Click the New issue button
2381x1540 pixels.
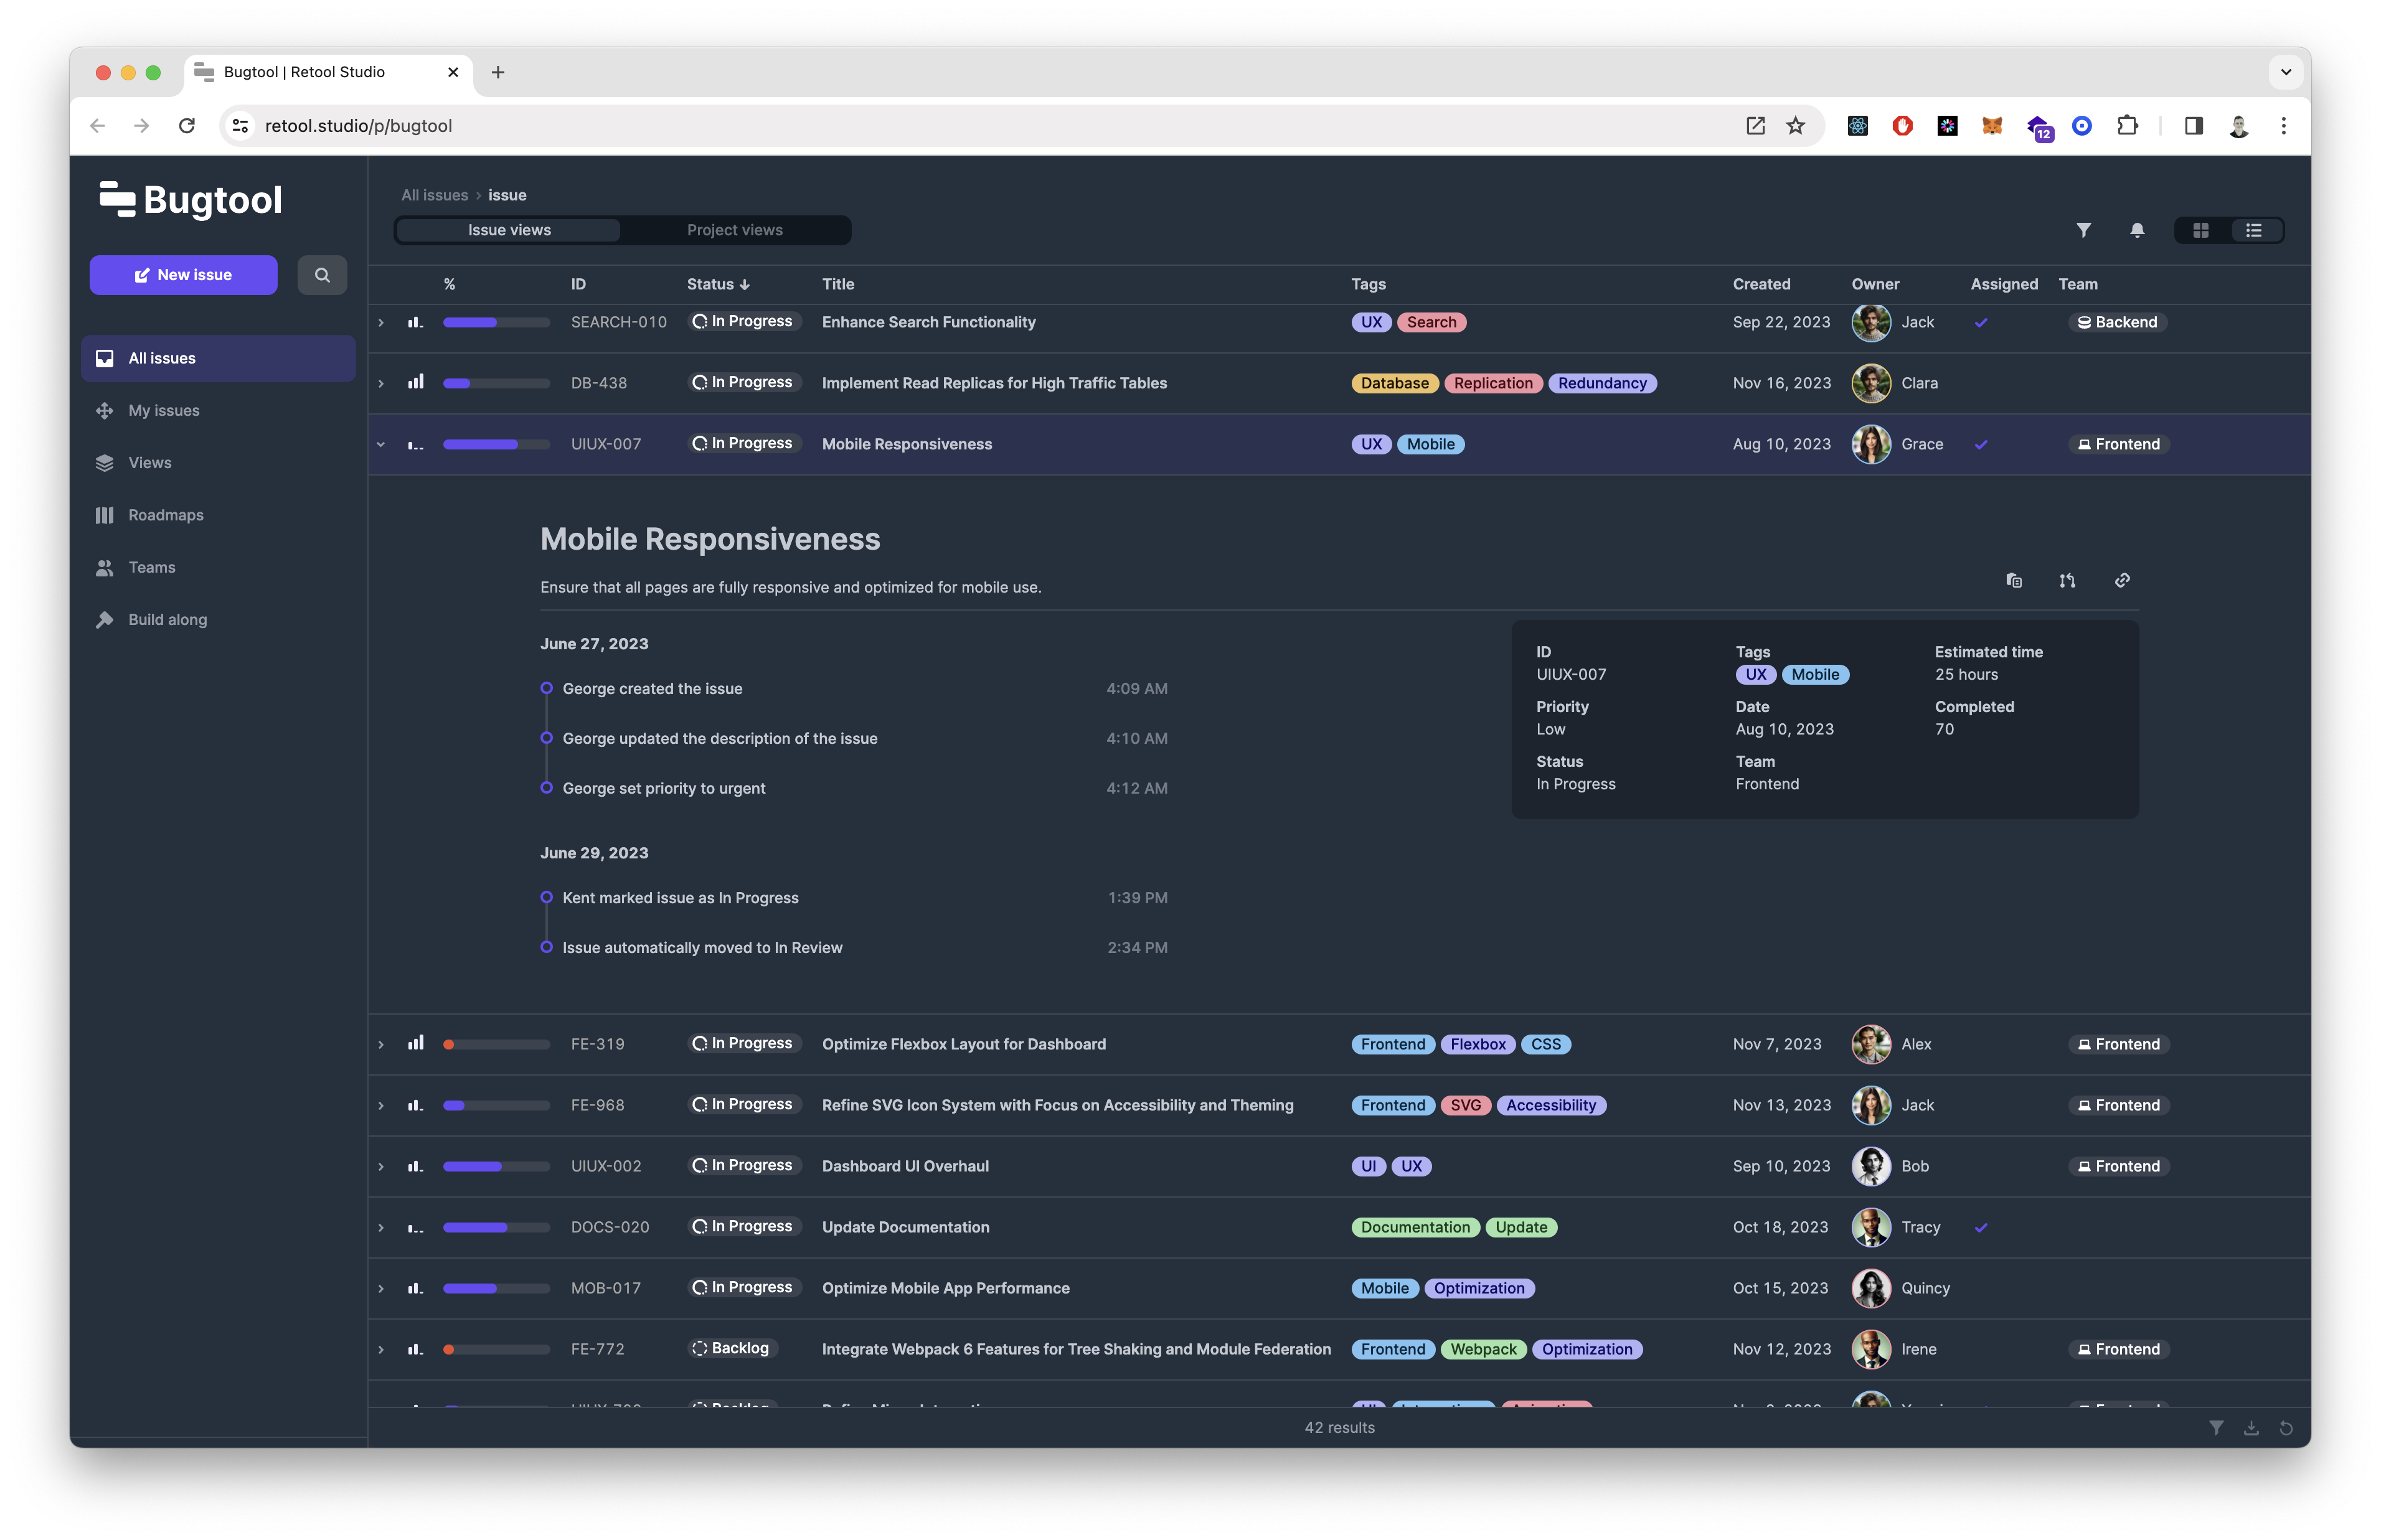click(183, 275)
